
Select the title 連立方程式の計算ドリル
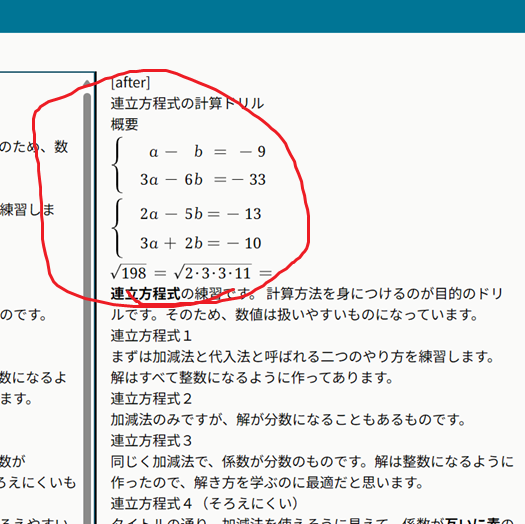tap(187, 103)
